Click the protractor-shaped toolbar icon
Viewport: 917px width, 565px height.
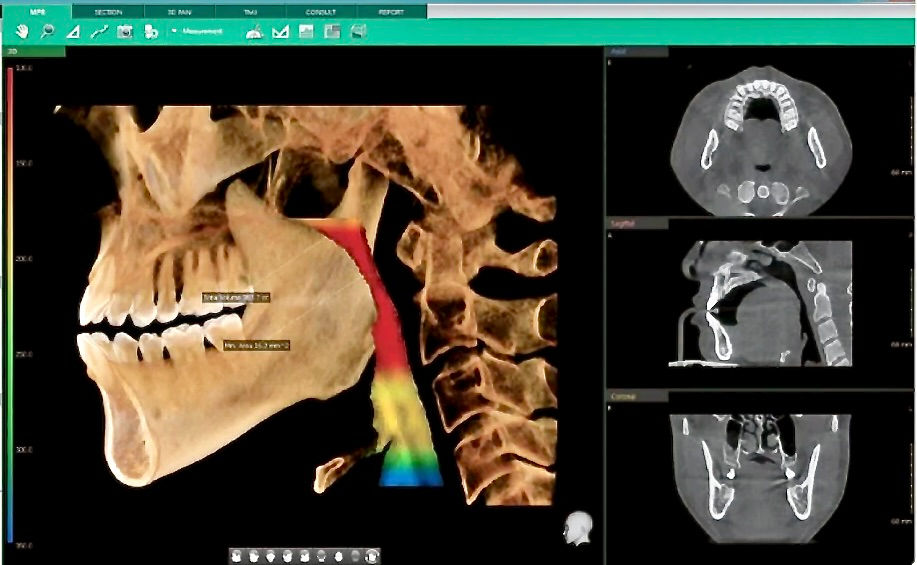pos(254,32)
